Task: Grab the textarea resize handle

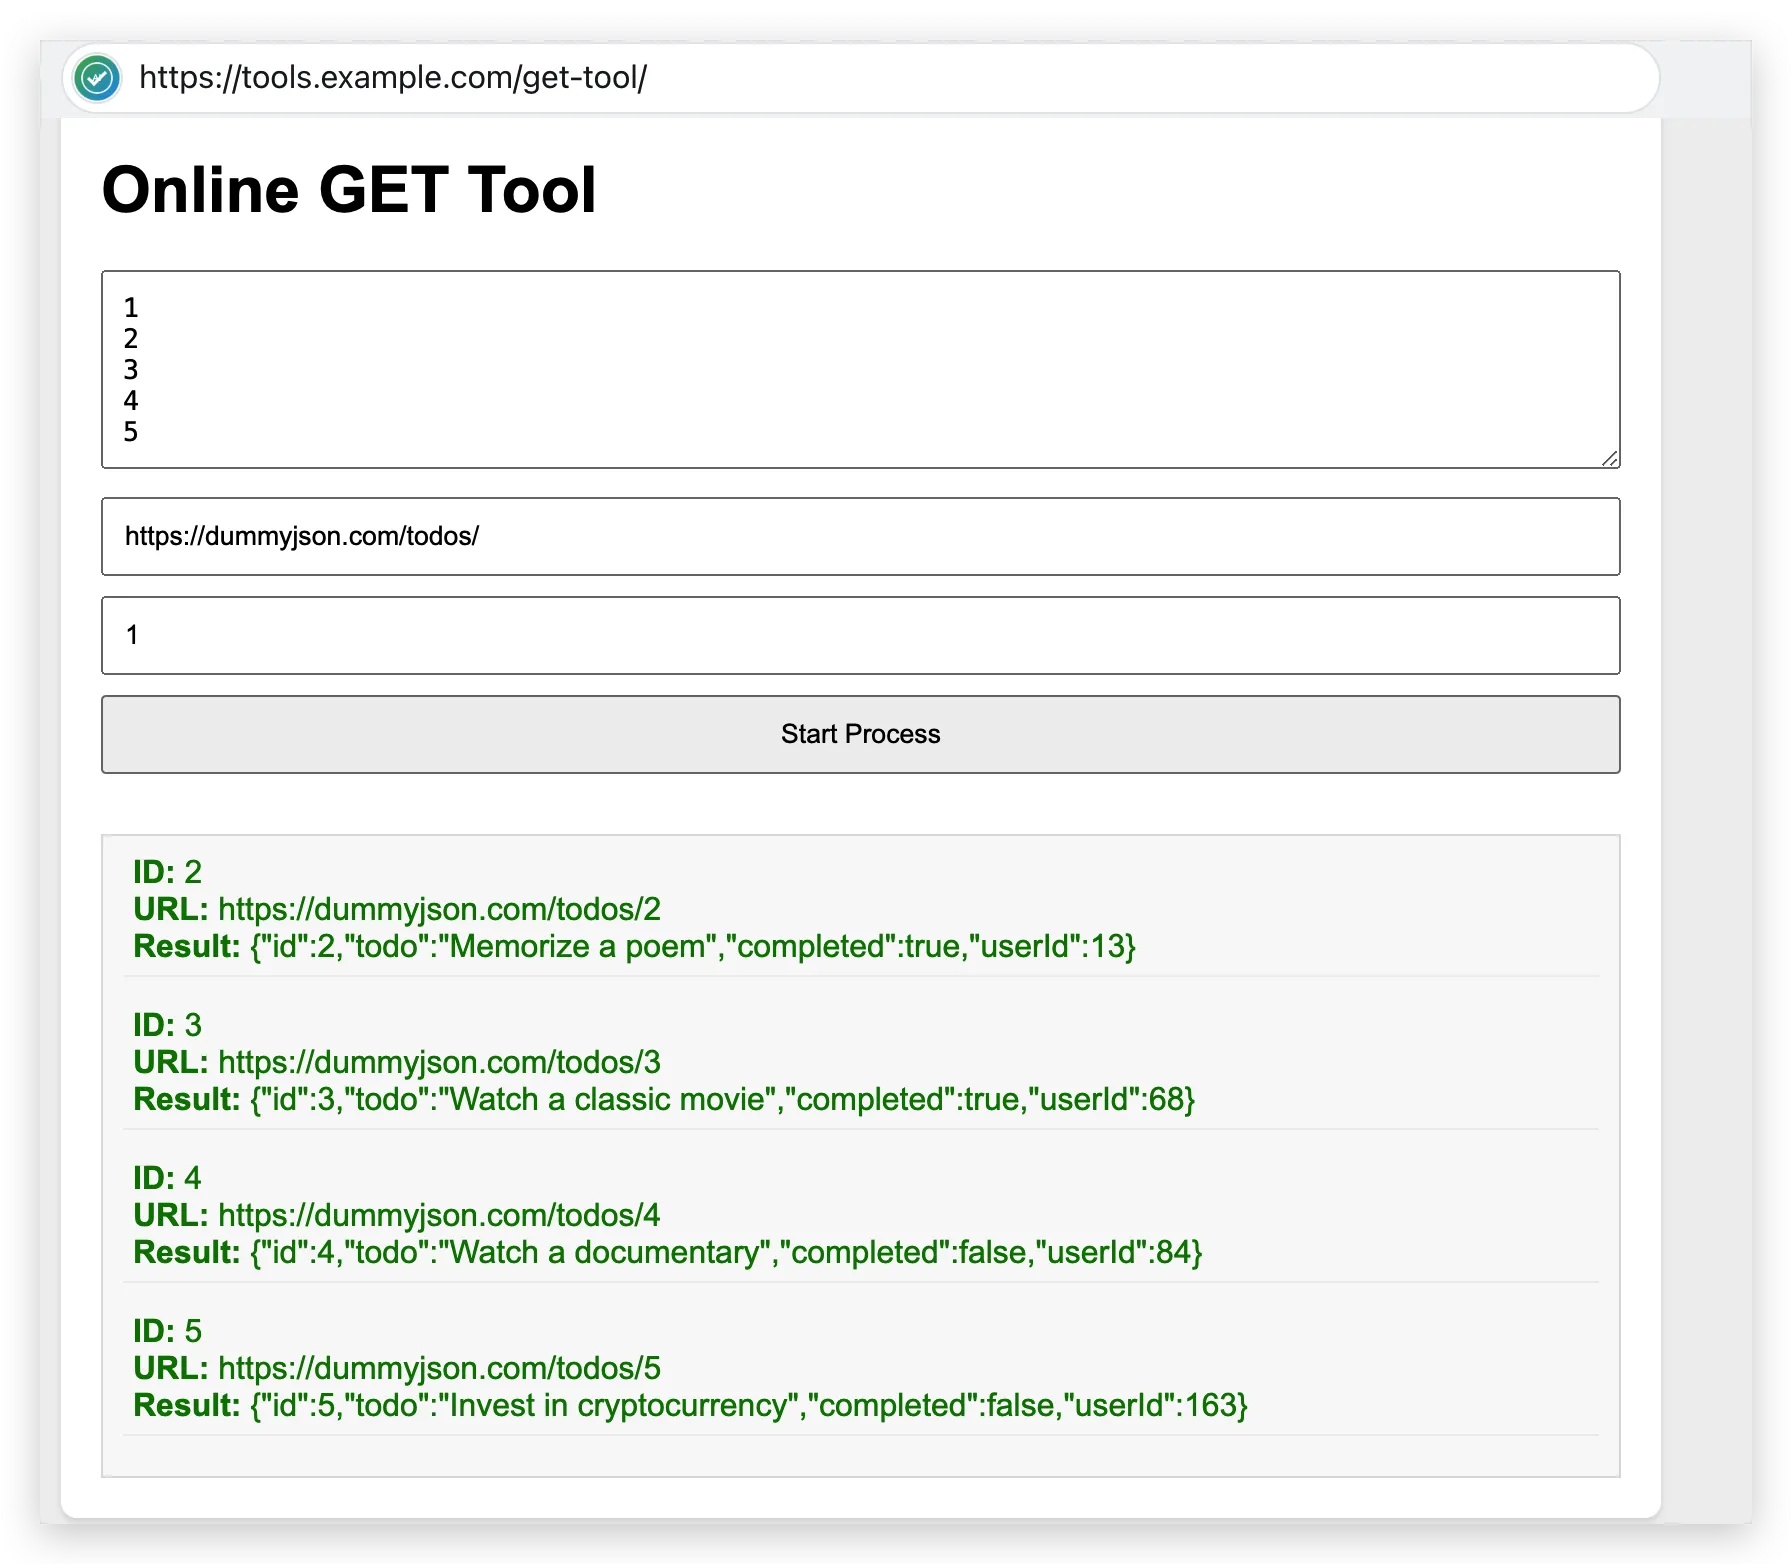Action: [x=1609, y=458]
